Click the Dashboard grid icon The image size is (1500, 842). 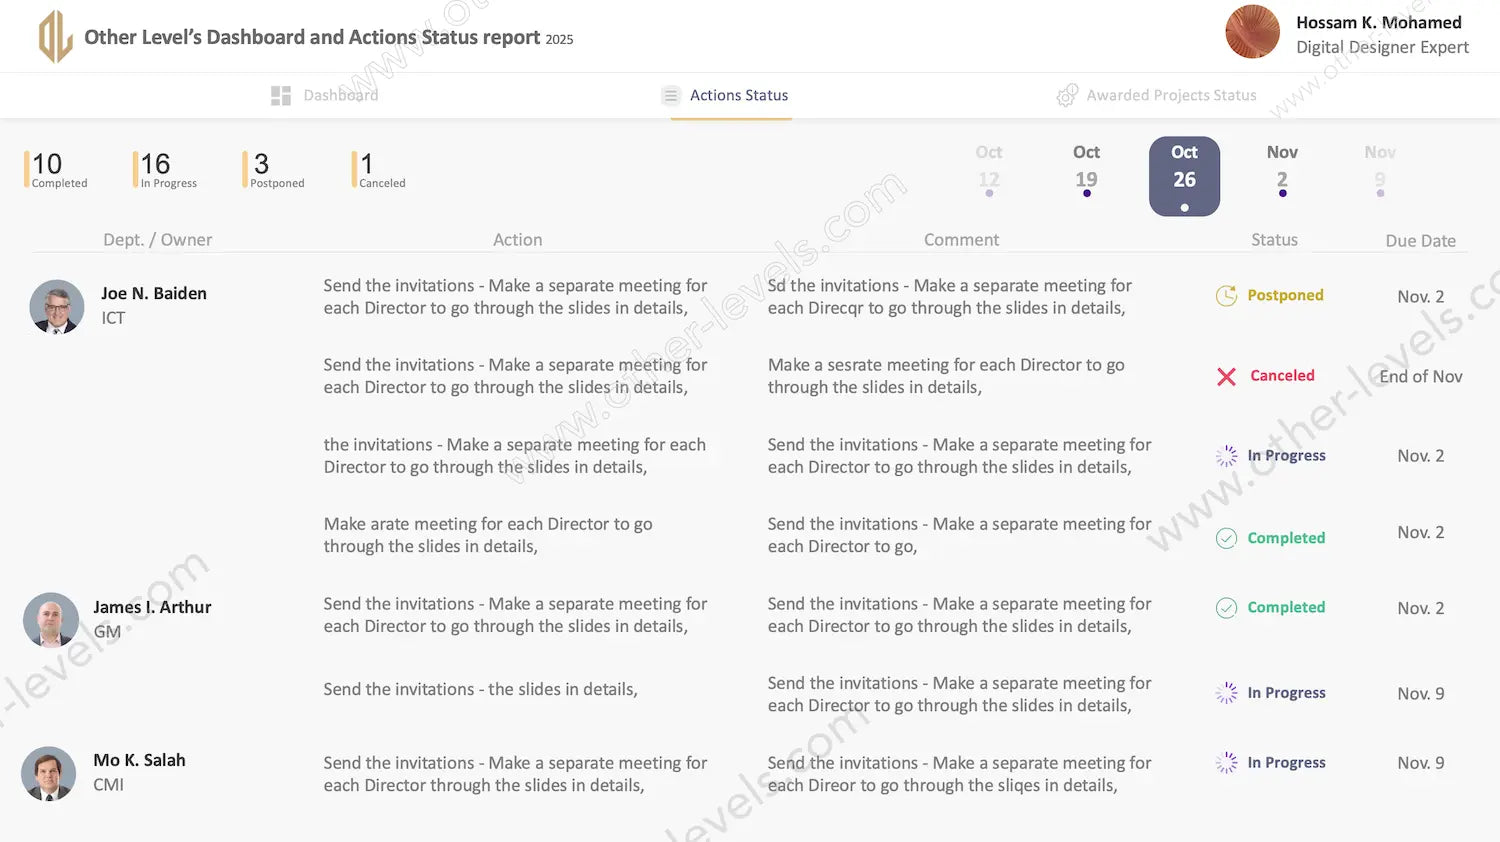[281, 96]
